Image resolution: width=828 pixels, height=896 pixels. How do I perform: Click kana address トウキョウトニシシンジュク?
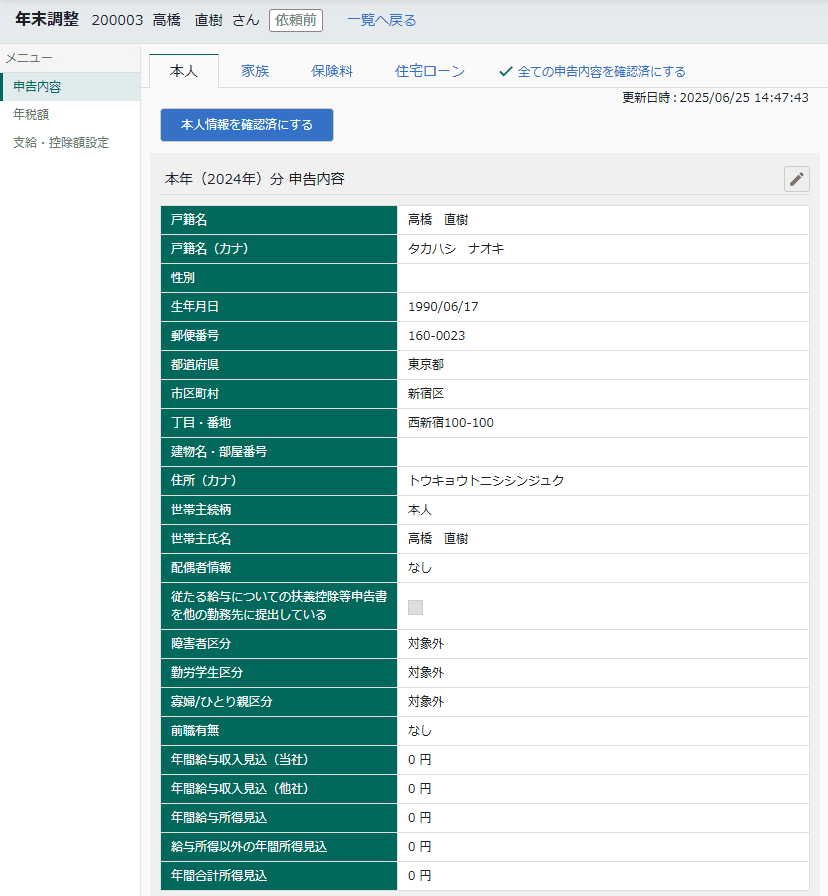pyautogui.click(x=486, y=481)
